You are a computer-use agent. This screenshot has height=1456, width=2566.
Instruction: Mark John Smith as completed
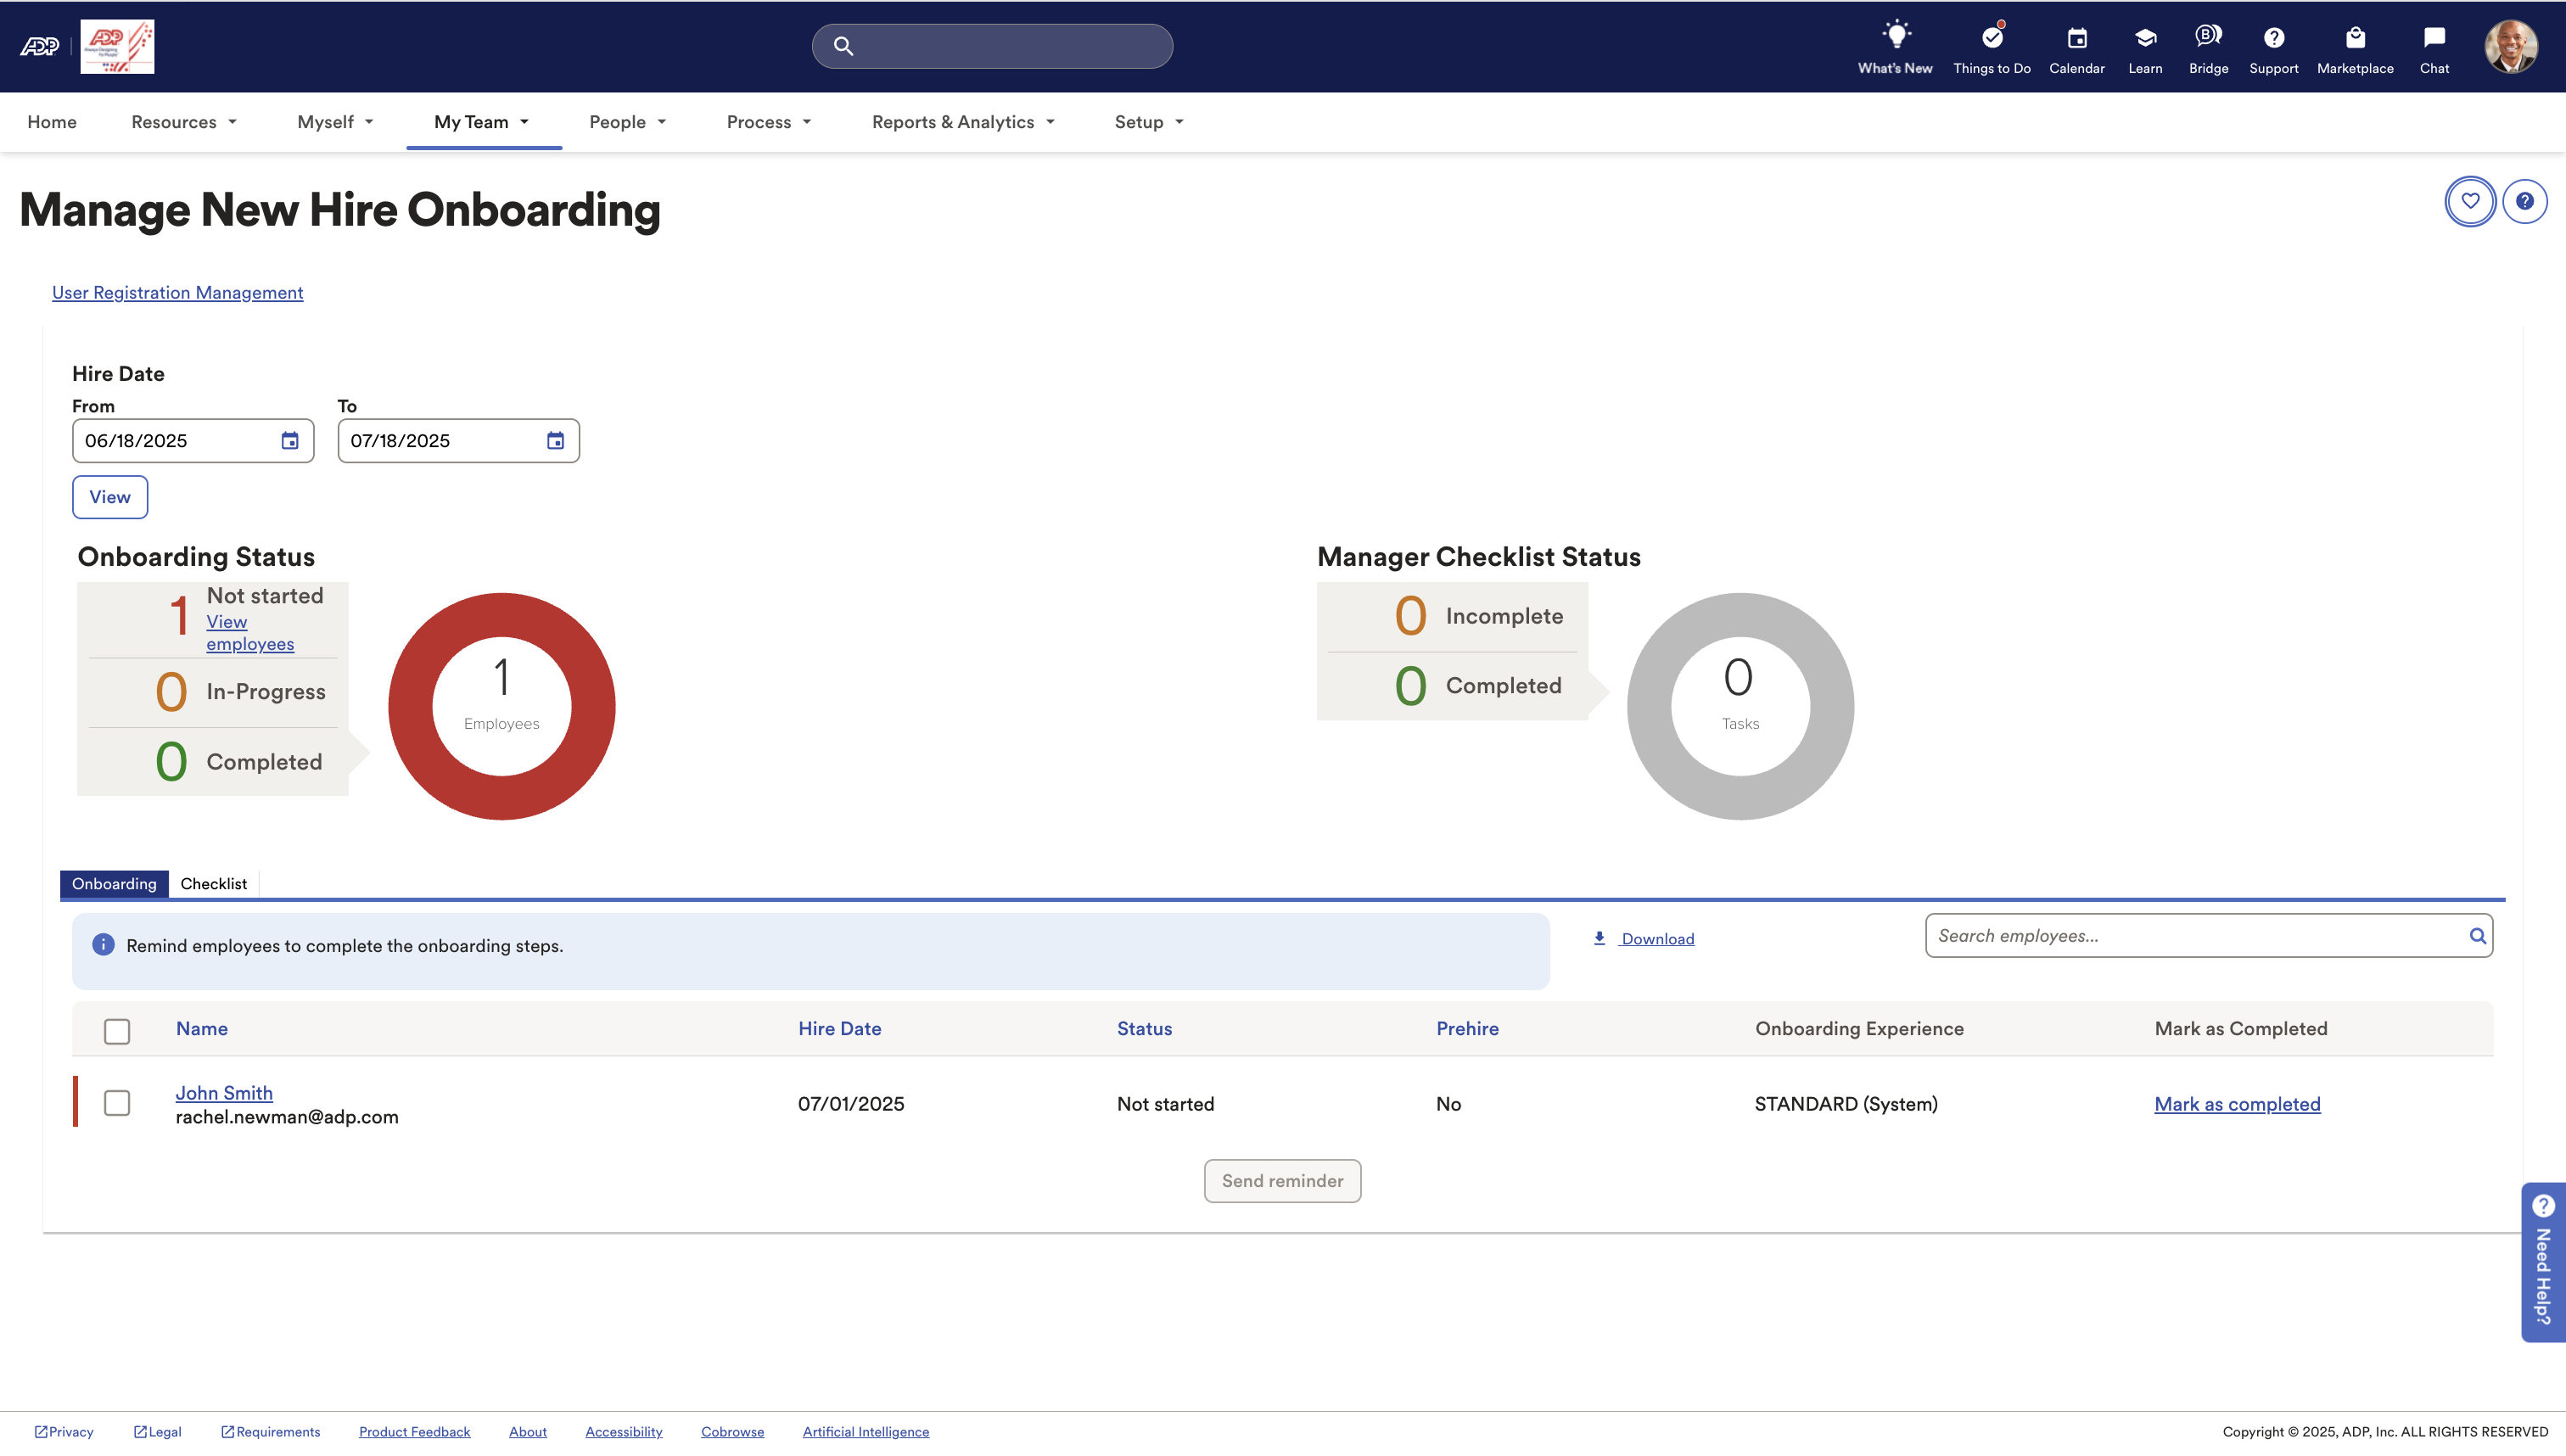click(2237, 1103)
